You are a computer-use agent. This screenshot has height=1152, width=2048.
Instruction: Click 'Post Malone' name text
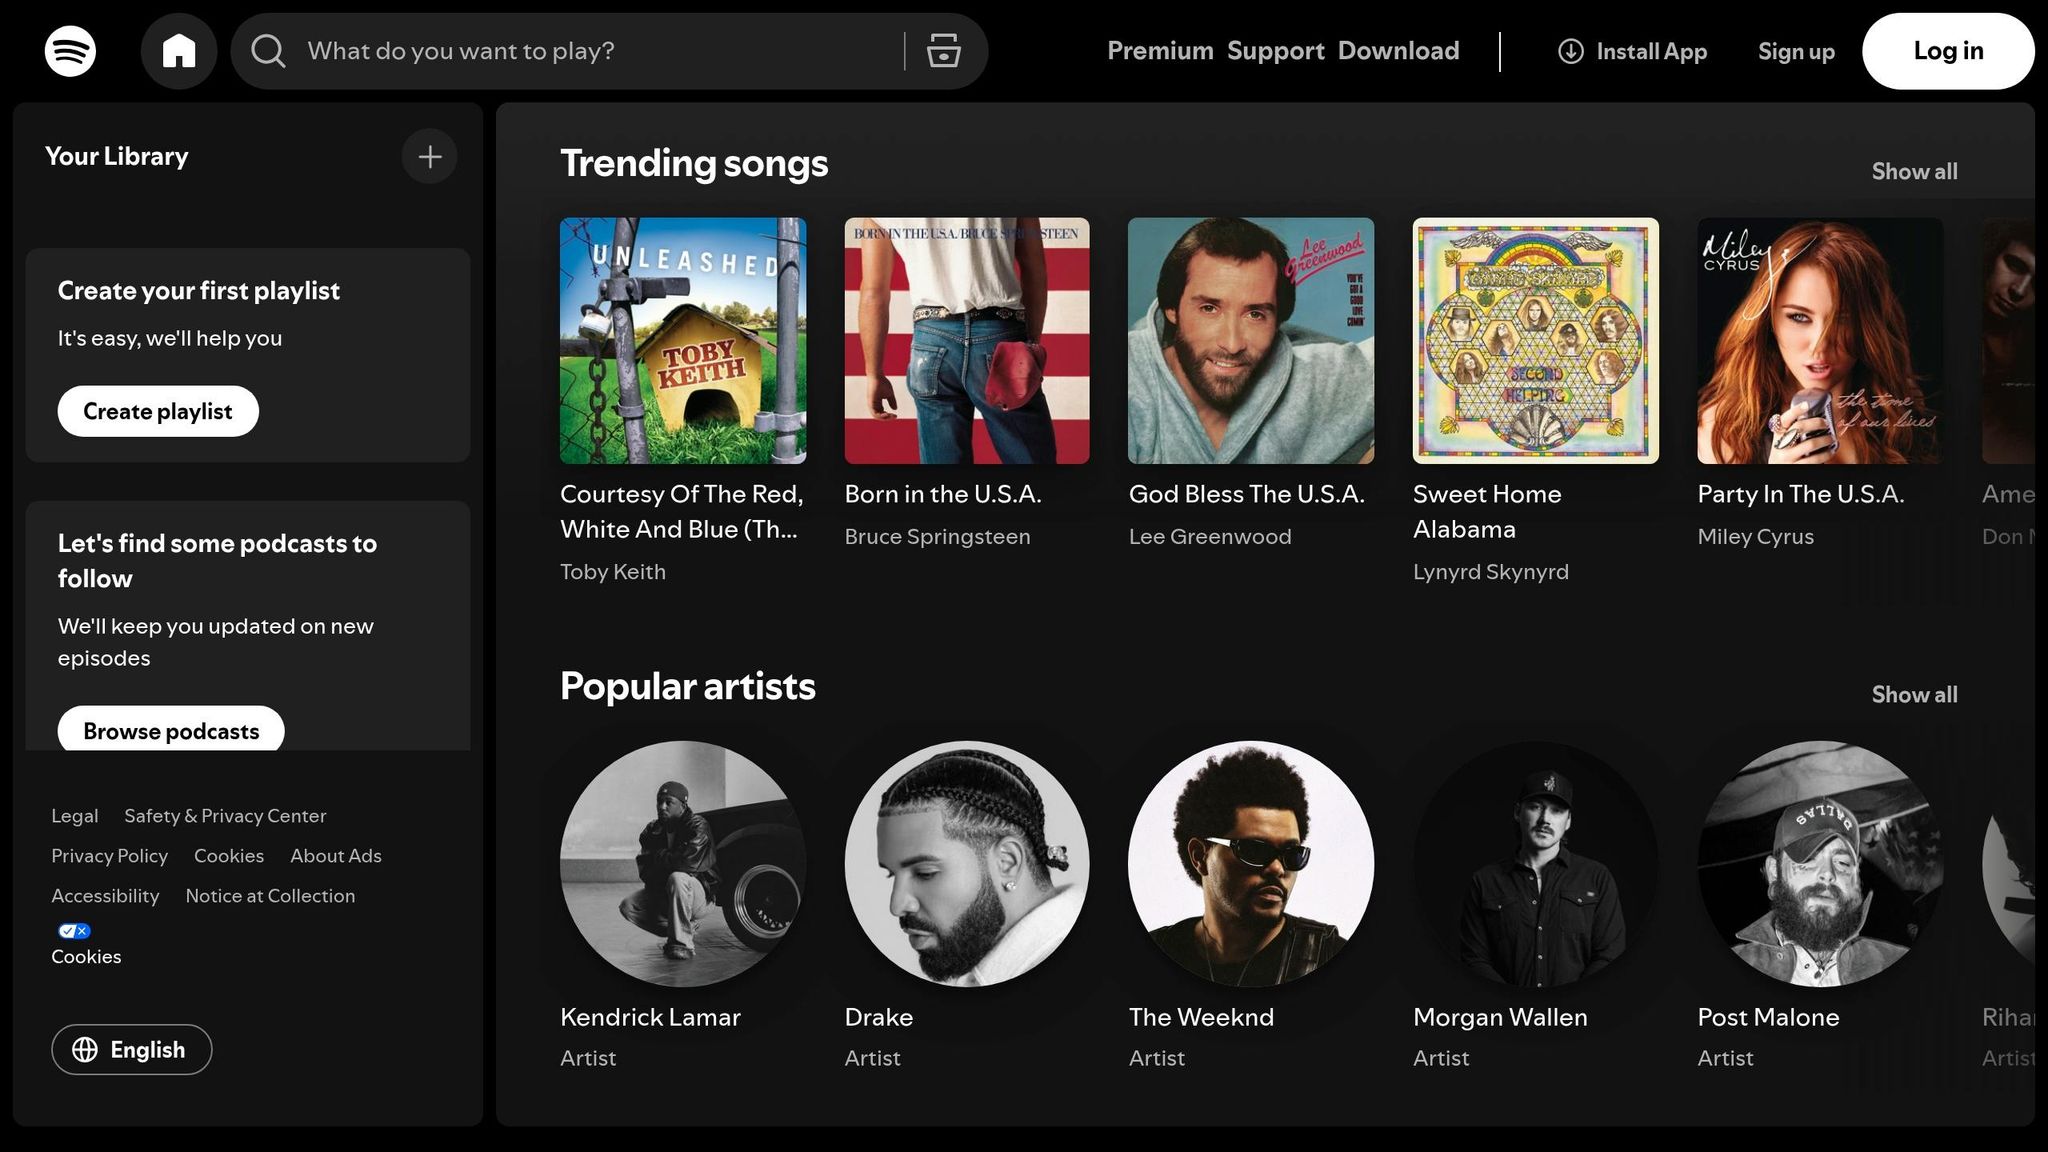[x=1768, y=1017]
